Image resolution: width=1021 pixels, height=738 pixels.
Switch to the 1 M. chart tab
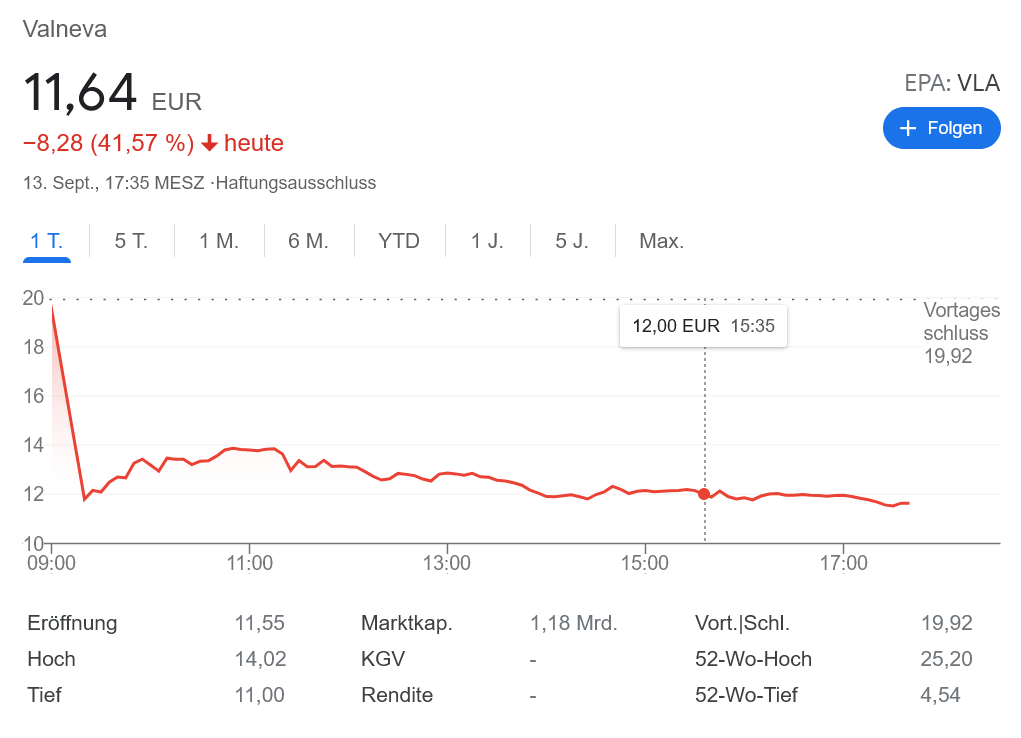point(219,241)
